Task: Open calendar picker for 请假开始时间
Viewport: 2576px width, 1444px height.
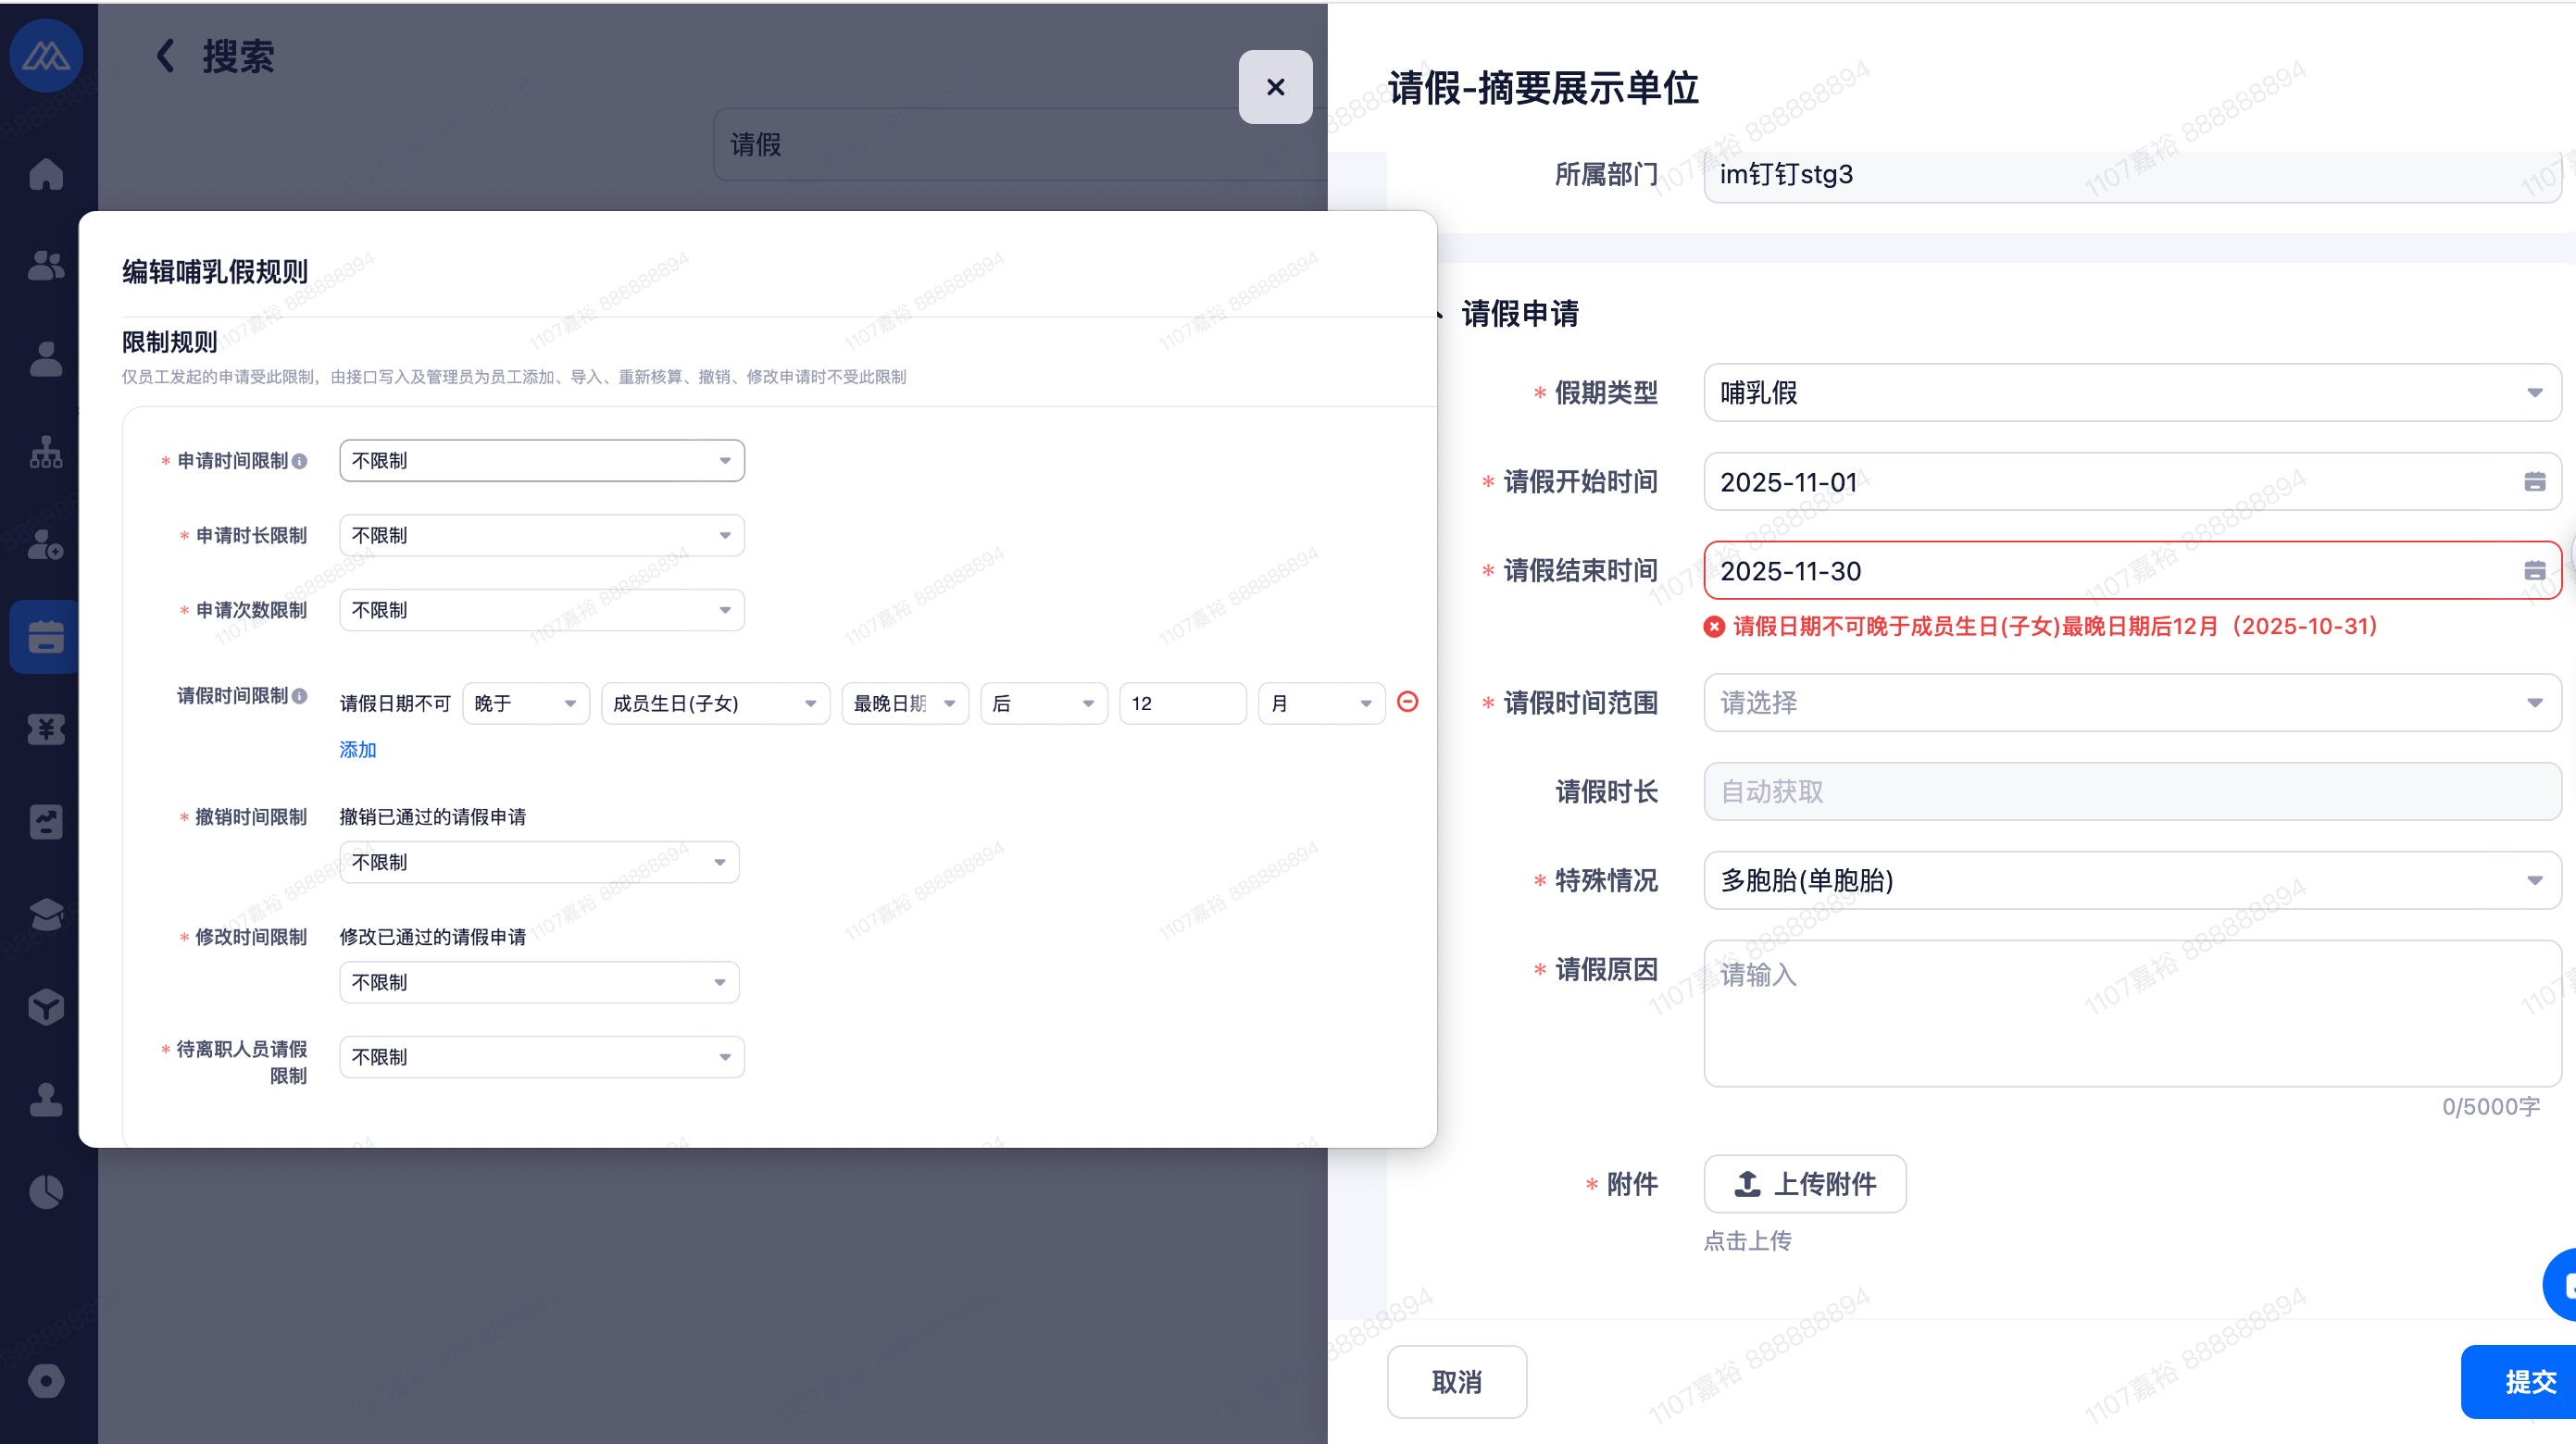Action: pos(2534,482)
